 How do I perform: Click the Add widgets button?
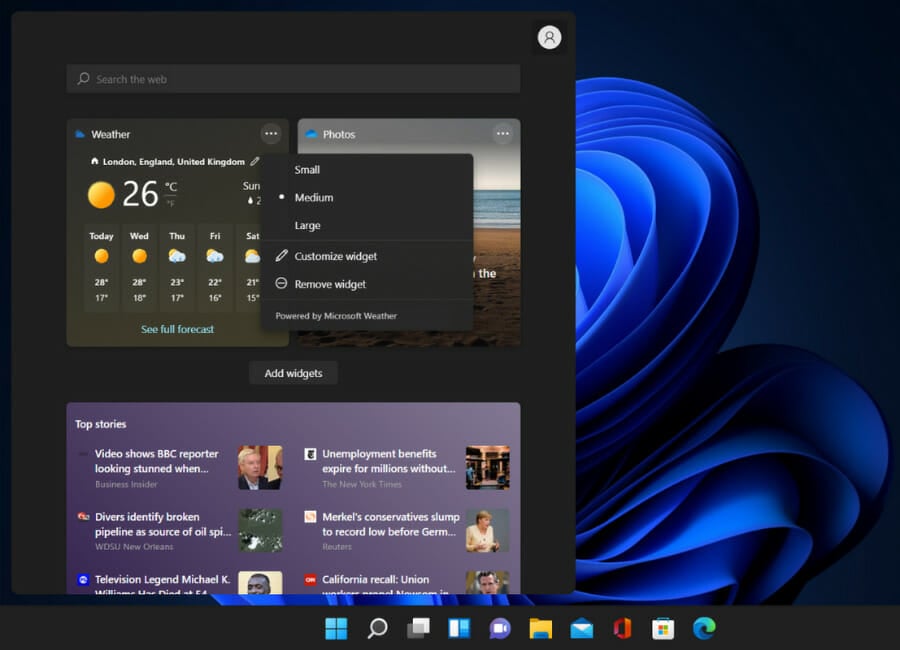click(x=292, y=372)
